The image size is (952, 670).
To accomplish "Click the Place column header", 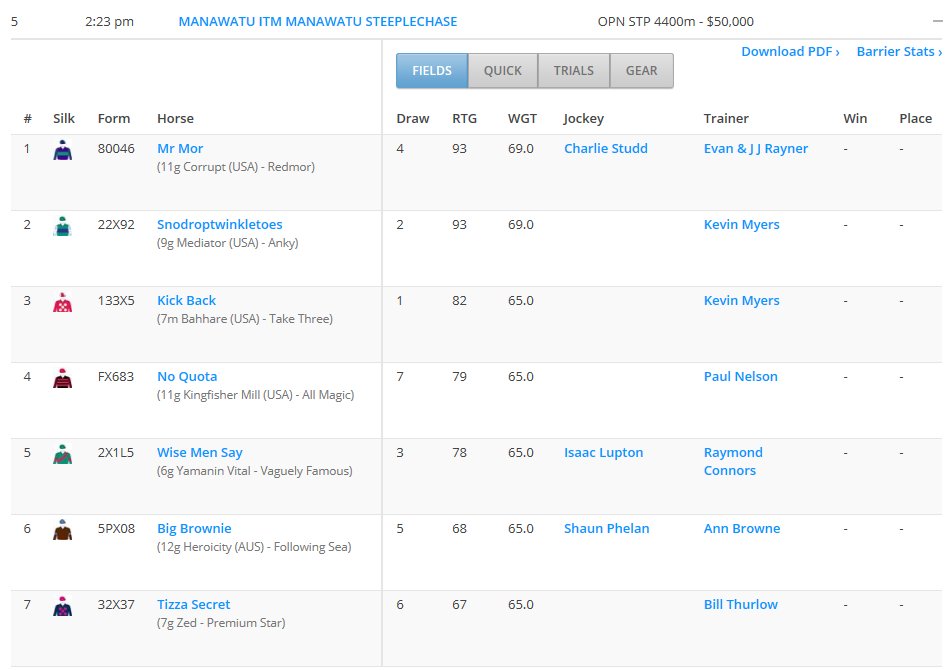I will pyautogui.click(x=916, y=118).
